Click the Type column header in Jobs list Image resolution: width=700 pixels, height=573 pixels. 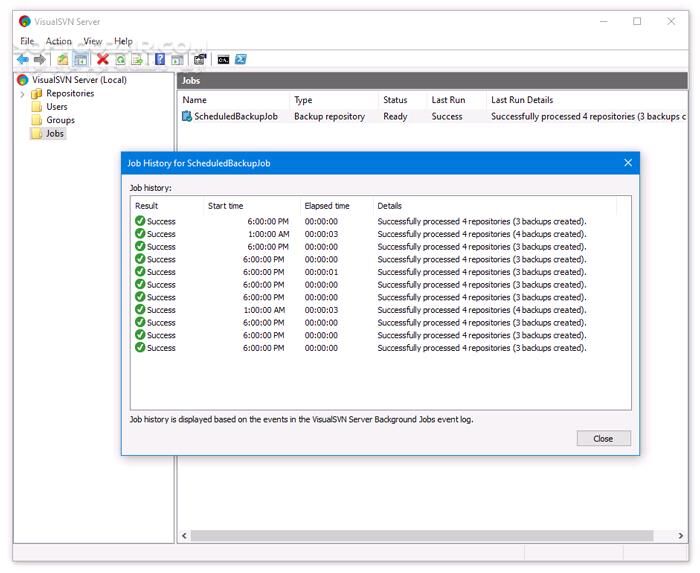[x=303, y=100]
